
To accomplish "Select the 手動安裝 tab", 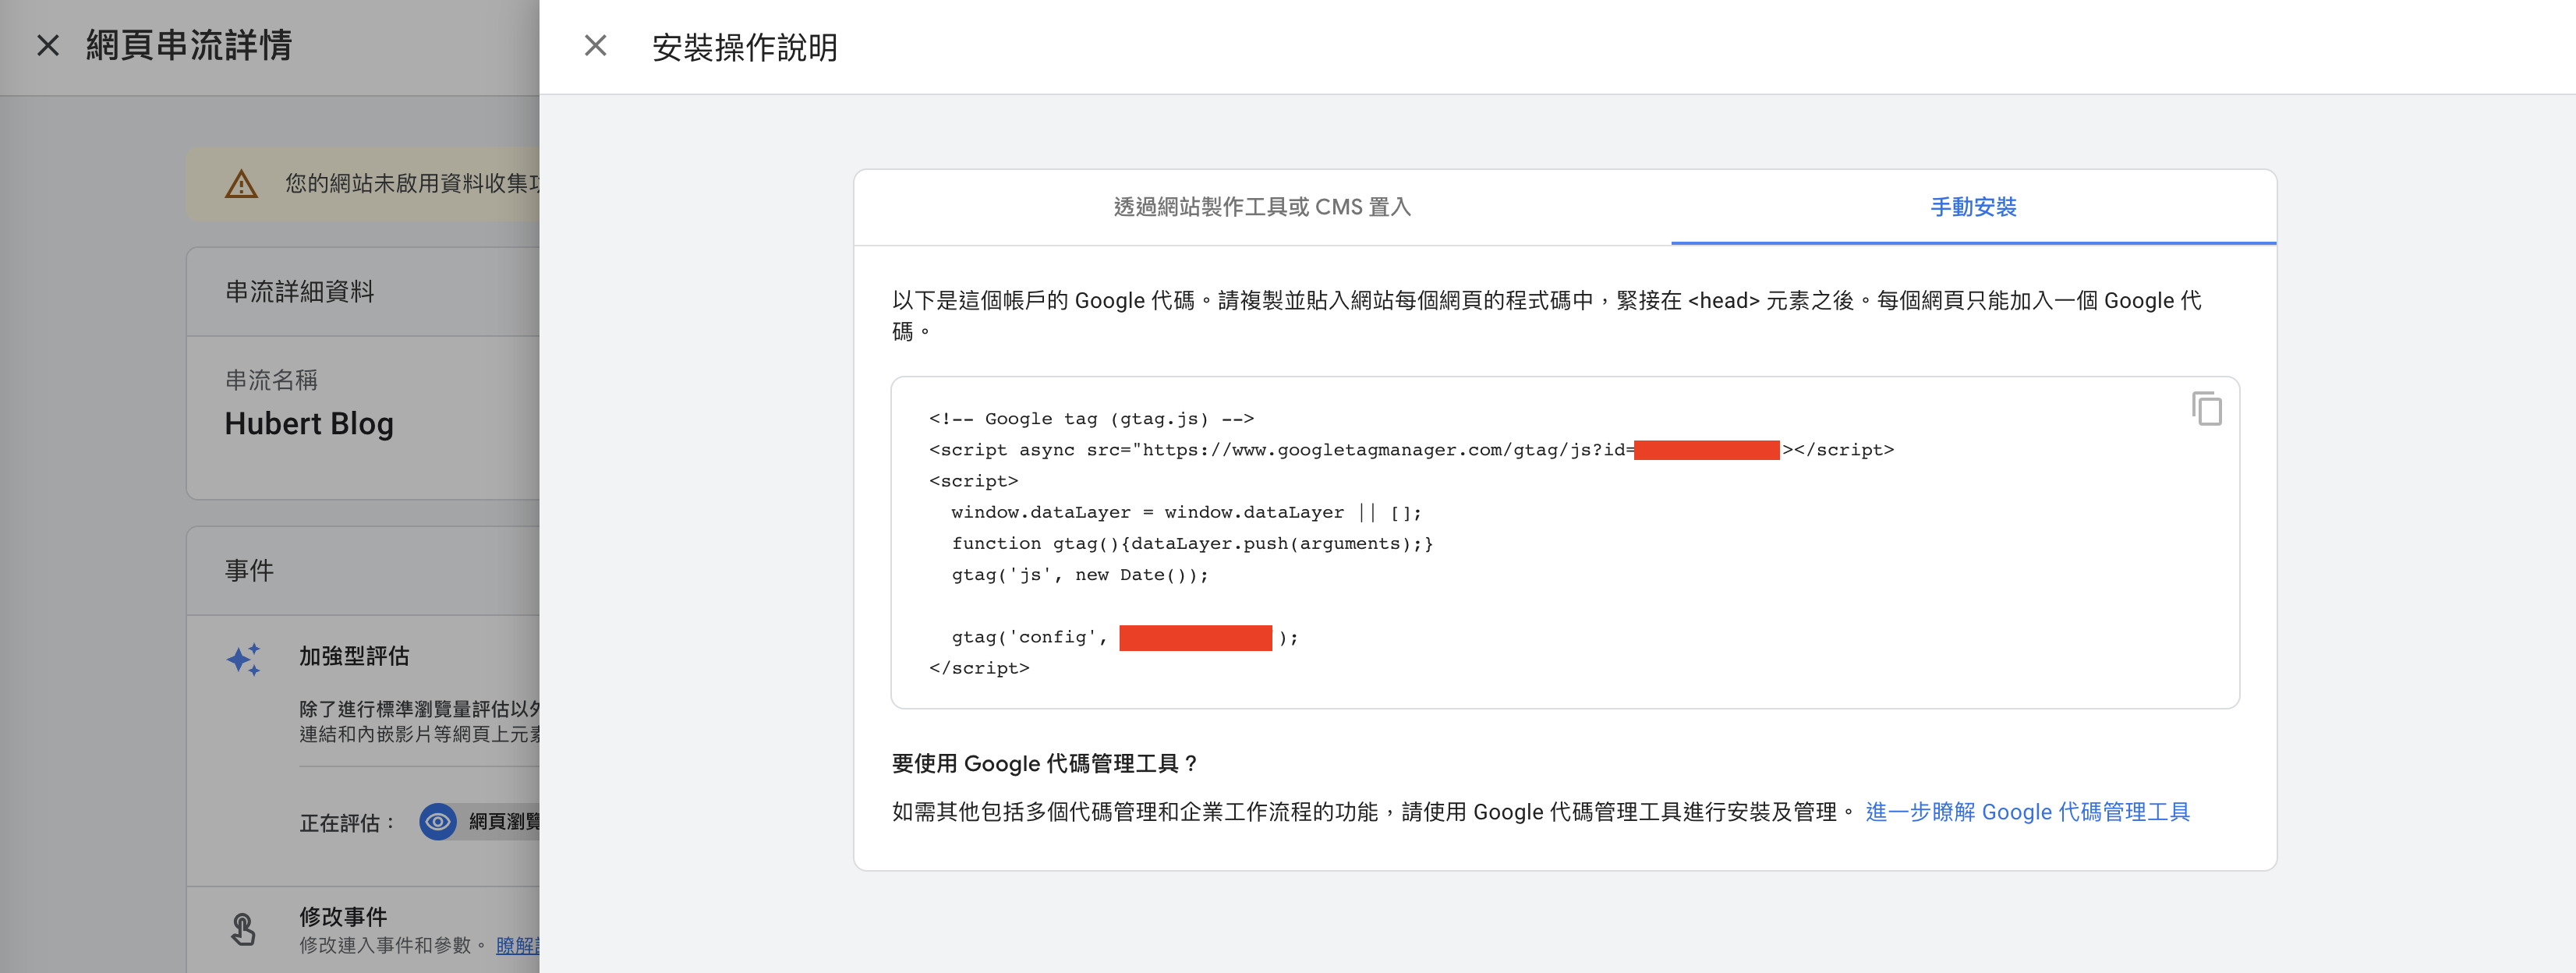I will [x=1972, y=207].
